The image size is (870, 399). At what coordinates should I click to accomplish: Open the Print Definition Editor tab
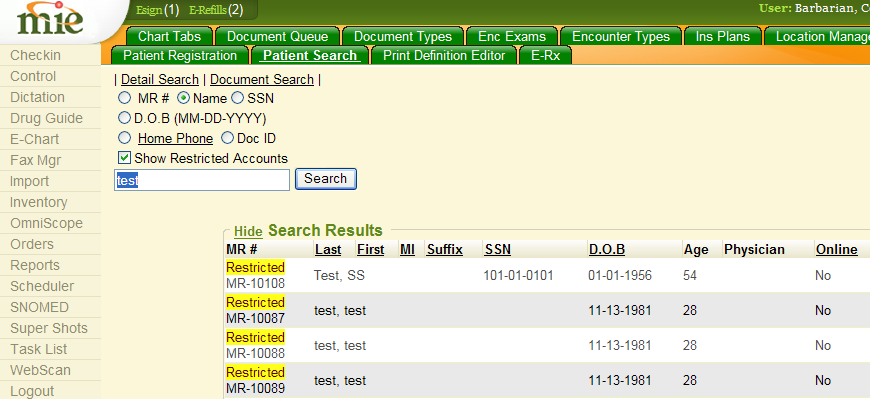[x=444, y=55]
